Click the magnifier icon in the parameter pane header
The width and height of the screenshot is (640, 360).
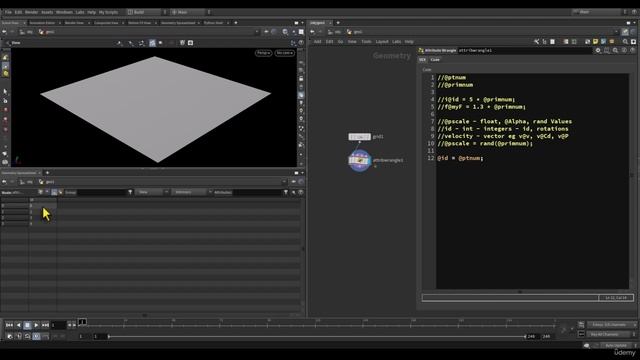point(615,51)
